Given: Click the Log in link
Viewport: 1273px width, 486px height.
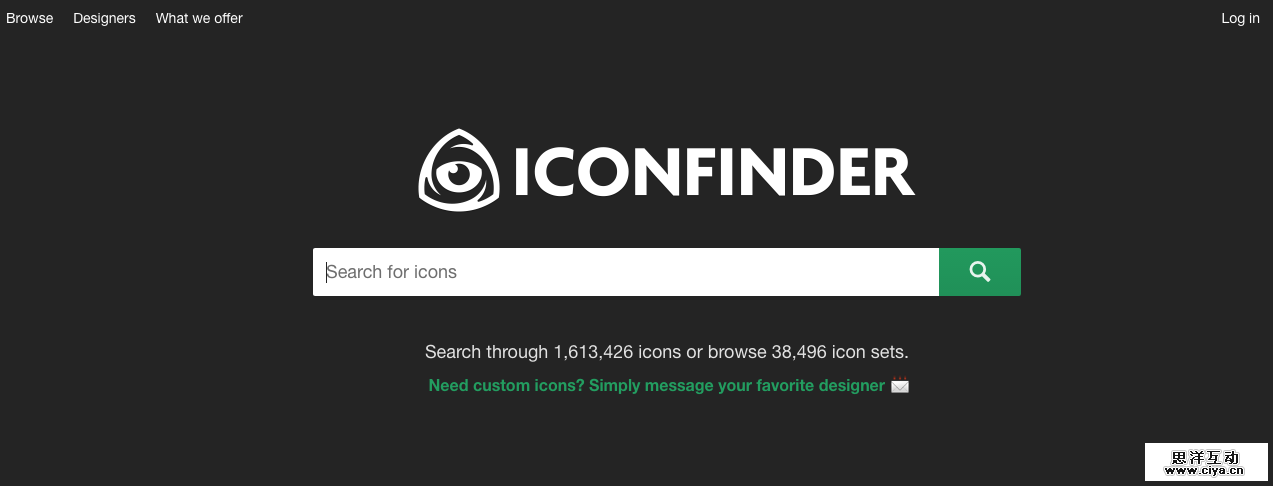Looking at the screenshot, I should click(1240, 18).
